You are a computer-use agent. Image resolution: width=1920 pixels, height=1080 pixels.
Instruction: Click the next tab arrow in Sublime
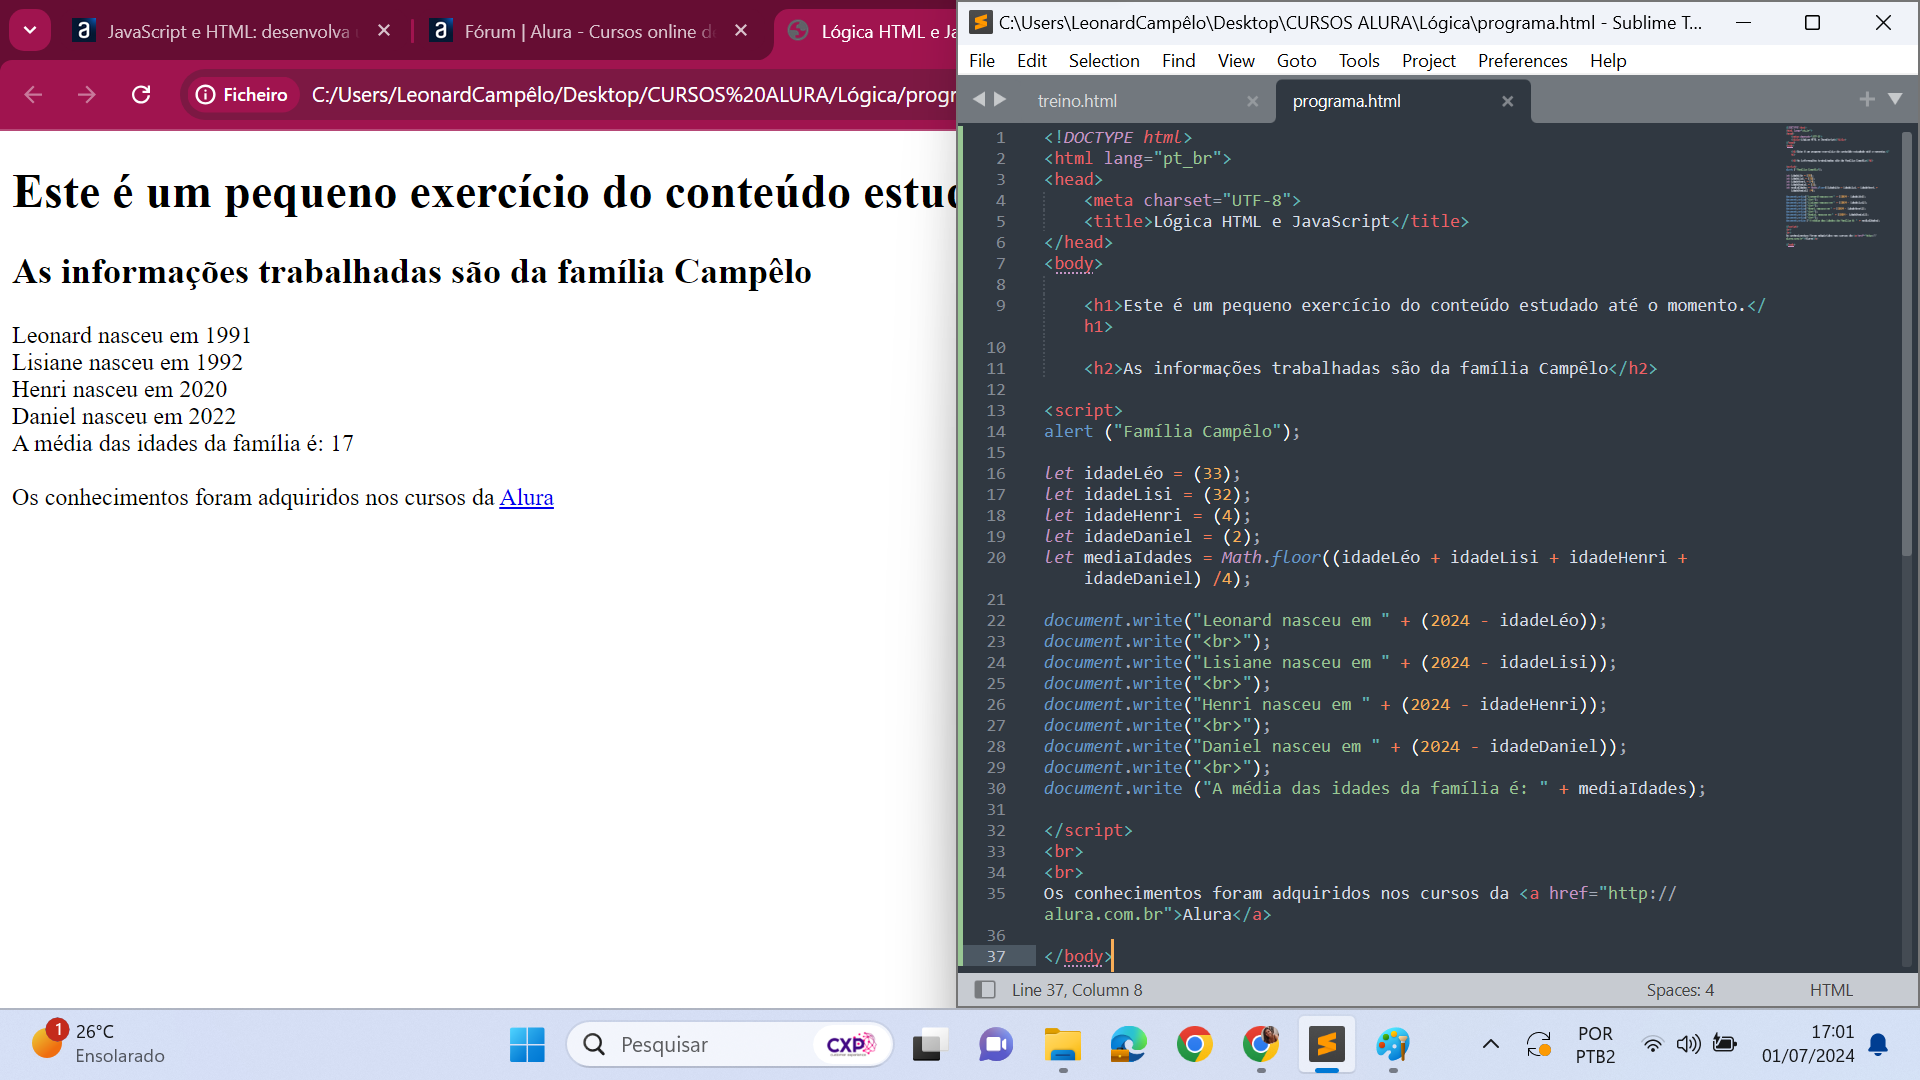tap(1000, 99)
